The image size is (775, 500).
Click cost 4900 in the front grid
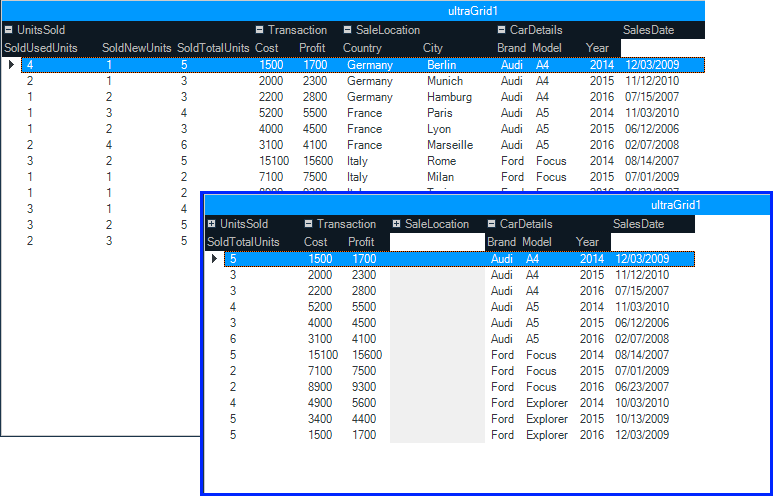(320, 403)
